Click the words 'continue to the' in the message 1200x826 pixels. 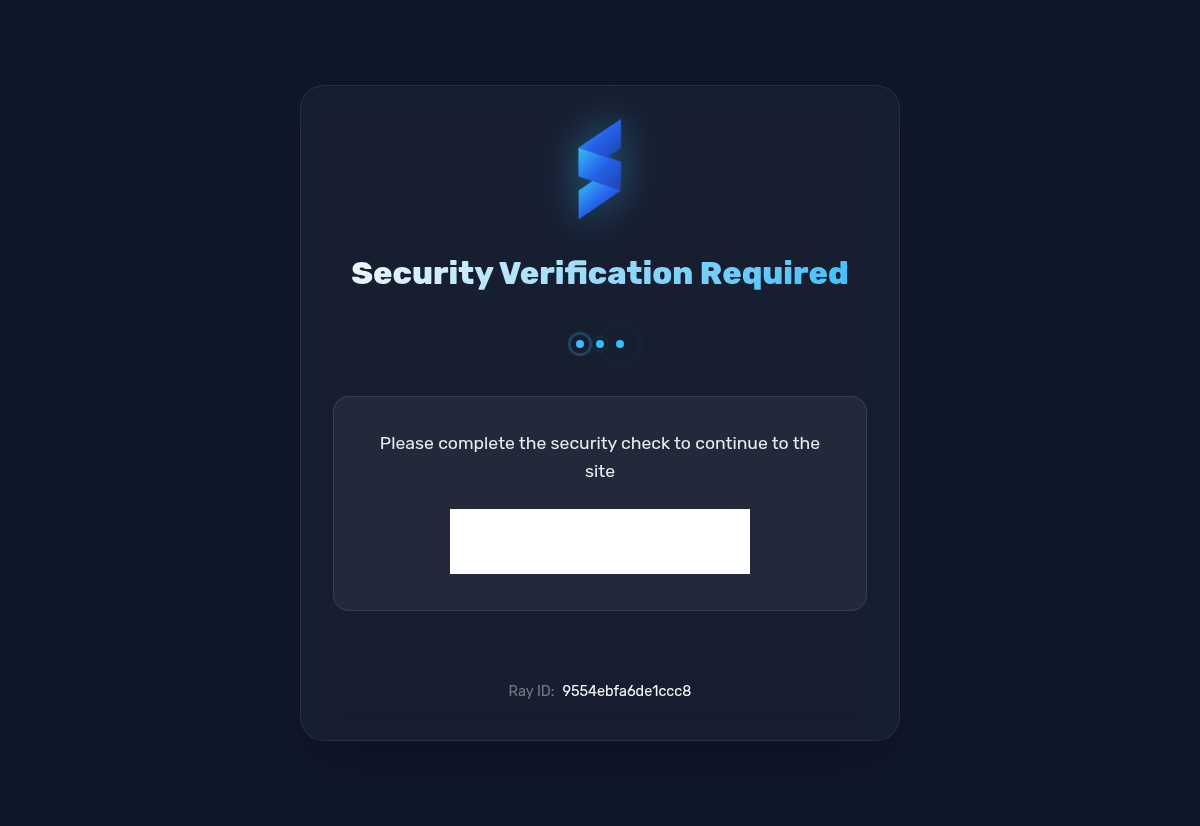758,443
